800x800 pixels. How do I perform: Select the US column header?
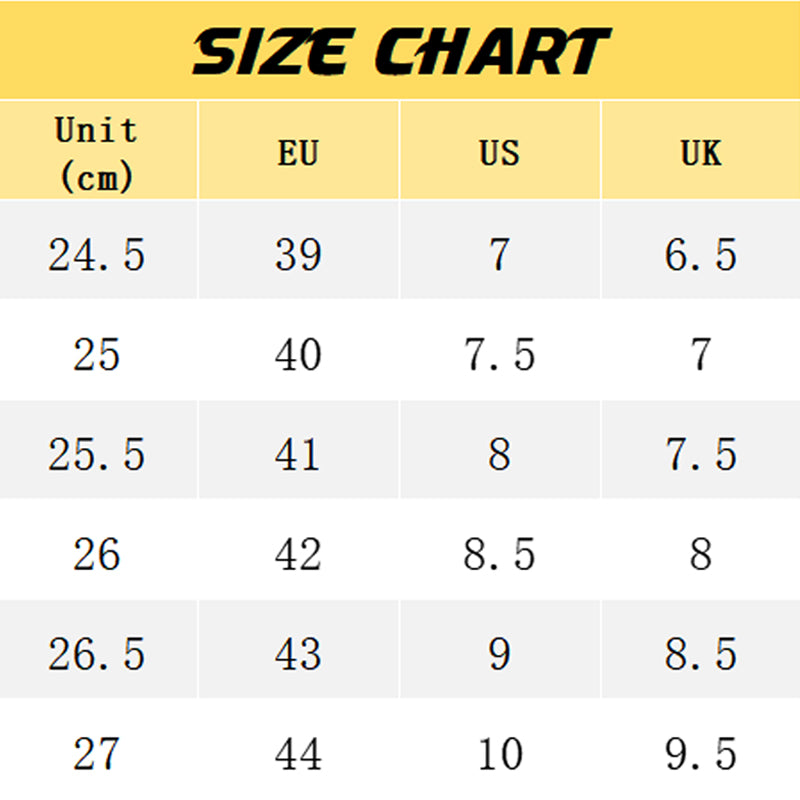click(x=500, y=150)
